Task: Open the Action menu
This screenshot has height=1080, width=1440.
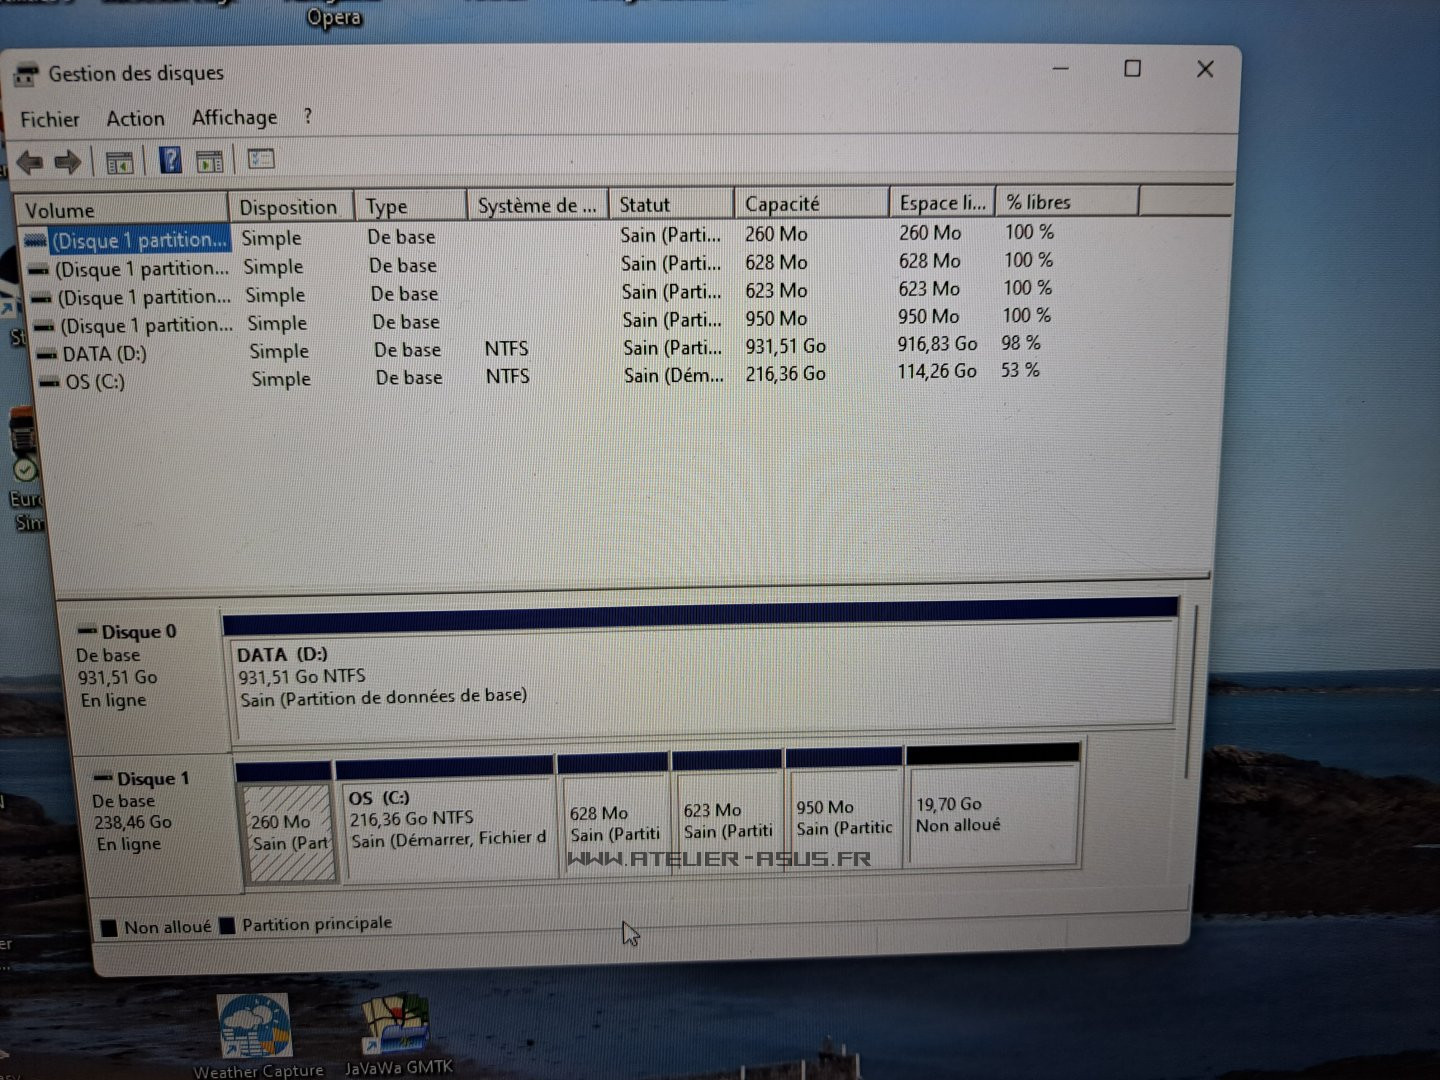Action: click(135, 118)
